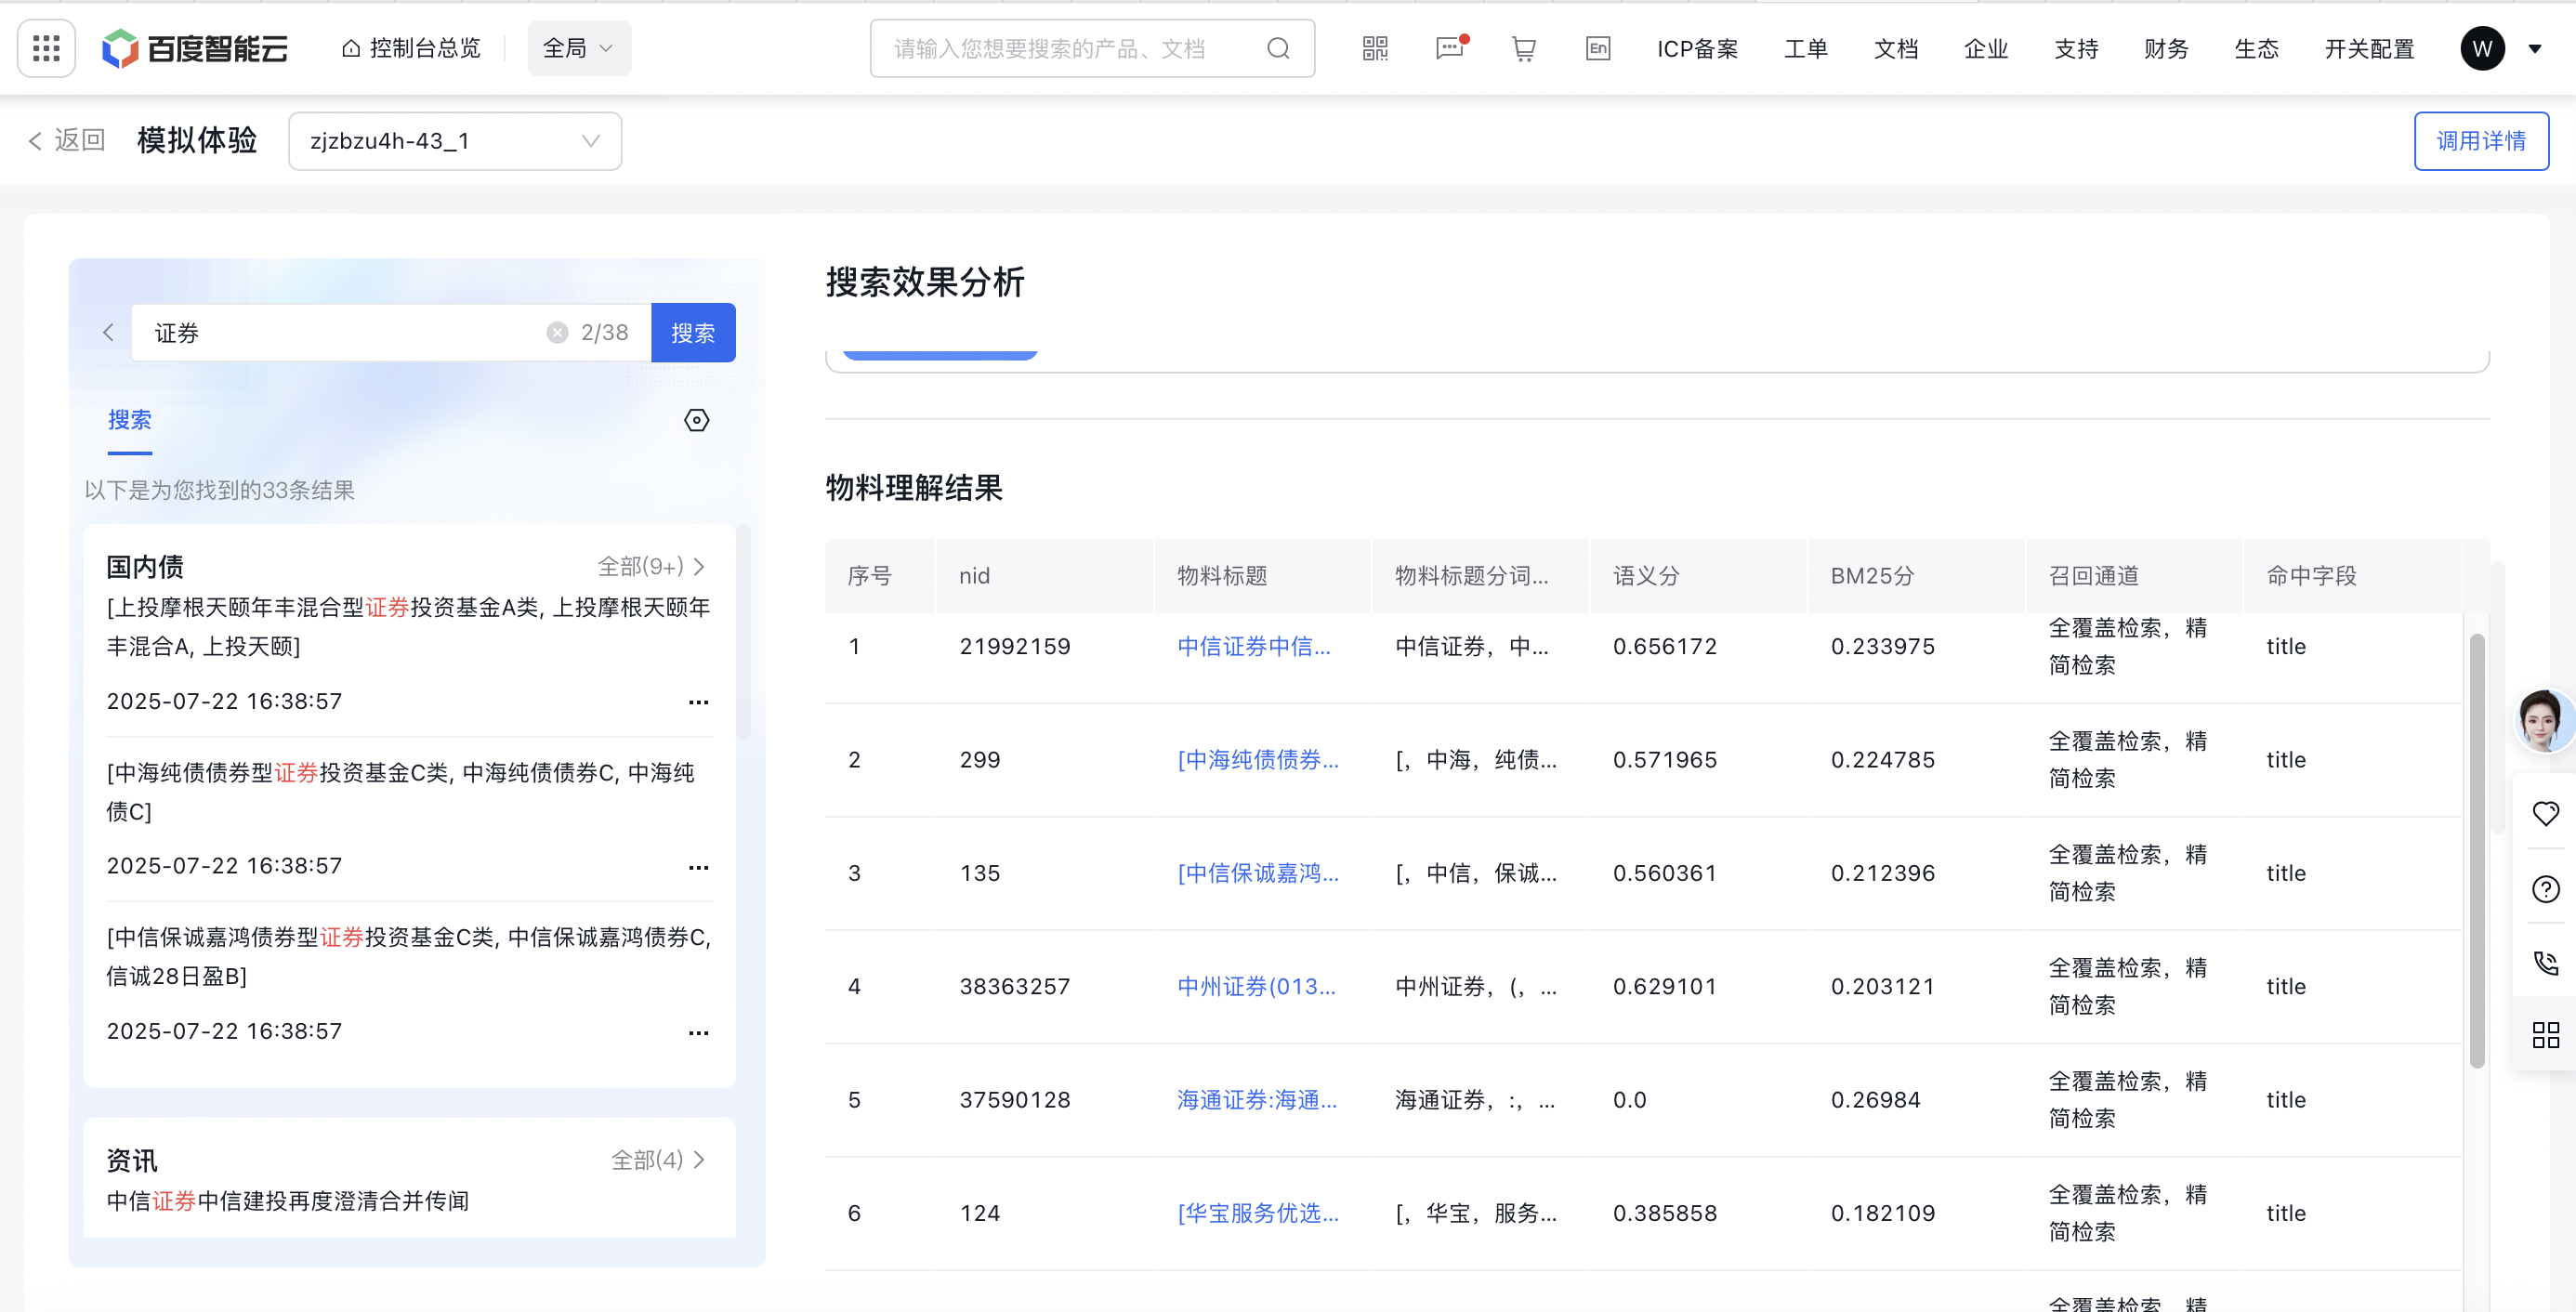
Task: Open the messages notification icon
Action: [x=1449, y=48]
